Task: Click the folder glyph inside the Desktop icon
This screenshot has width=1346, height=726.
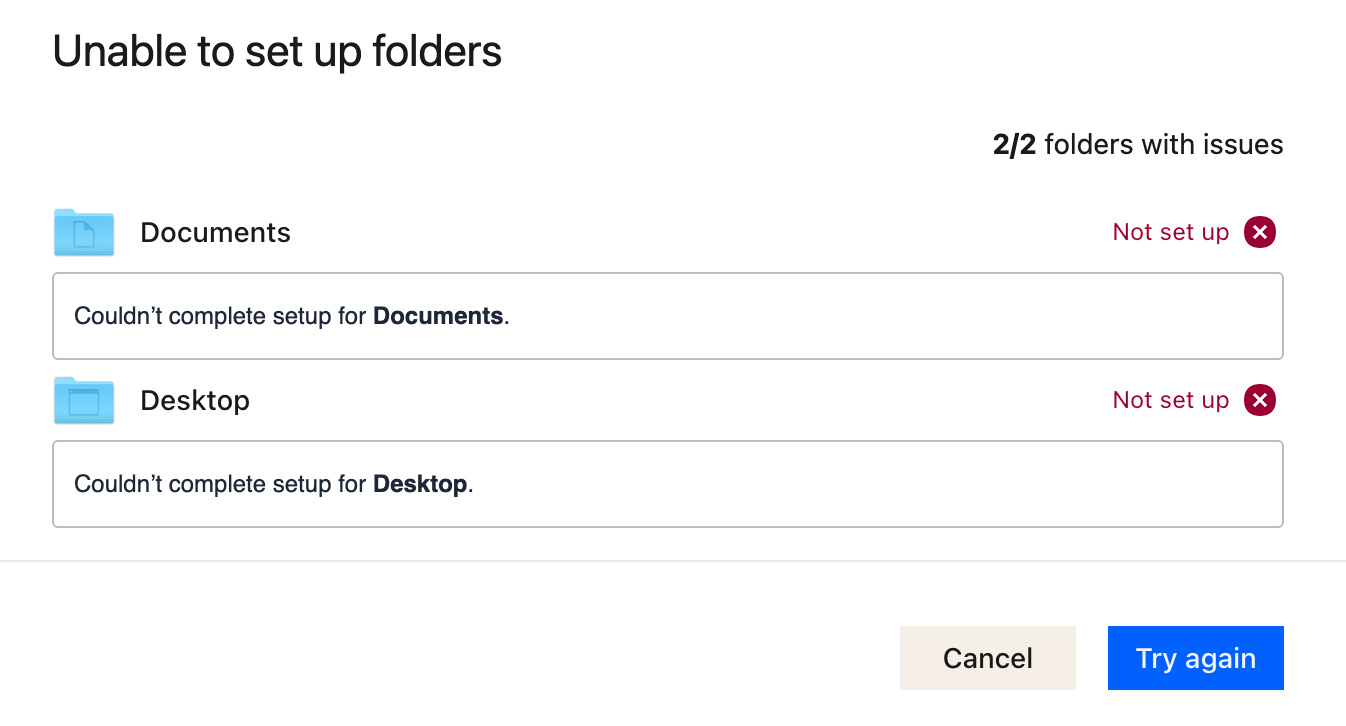Action: [84, 402]
